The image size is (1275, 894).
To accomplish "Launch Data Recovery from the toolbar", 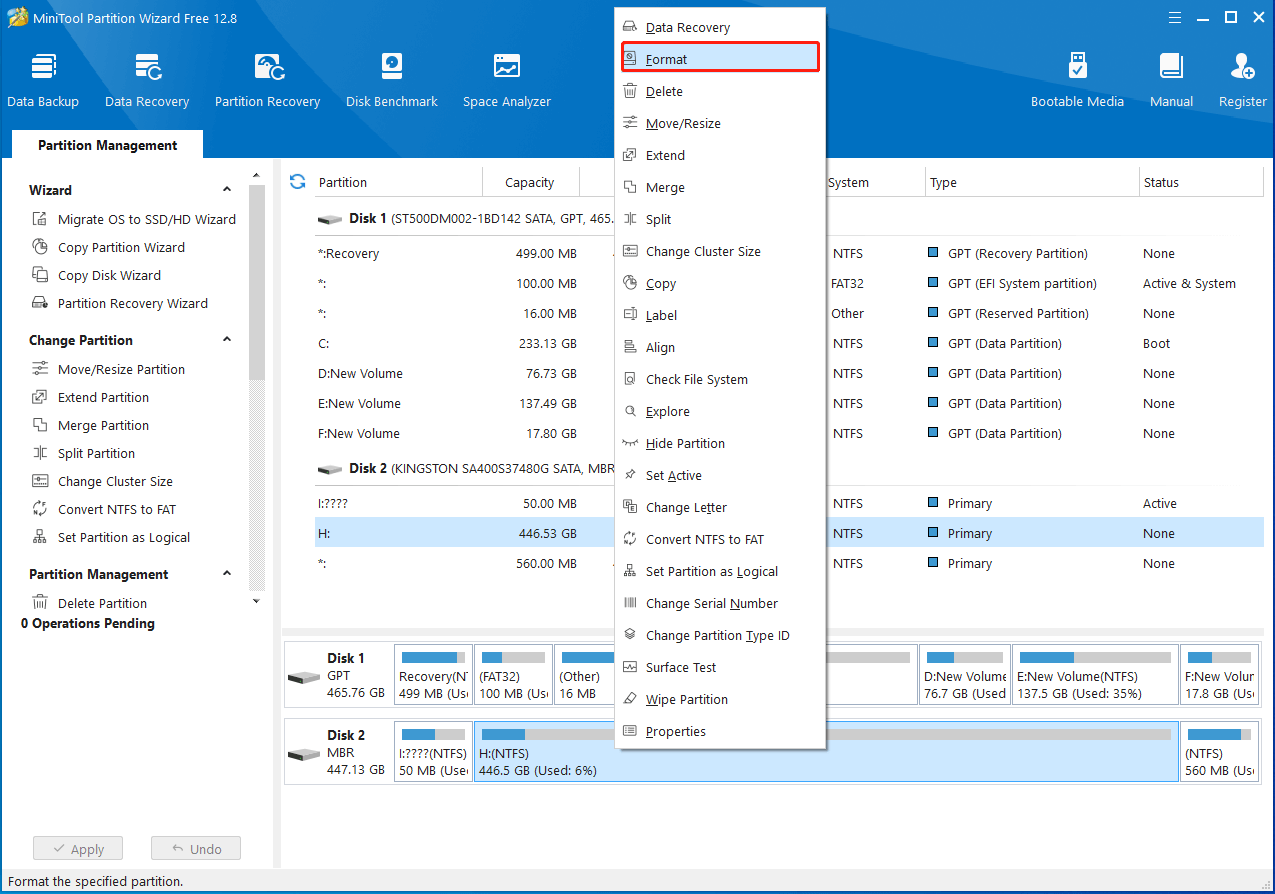I will [147, 81].
